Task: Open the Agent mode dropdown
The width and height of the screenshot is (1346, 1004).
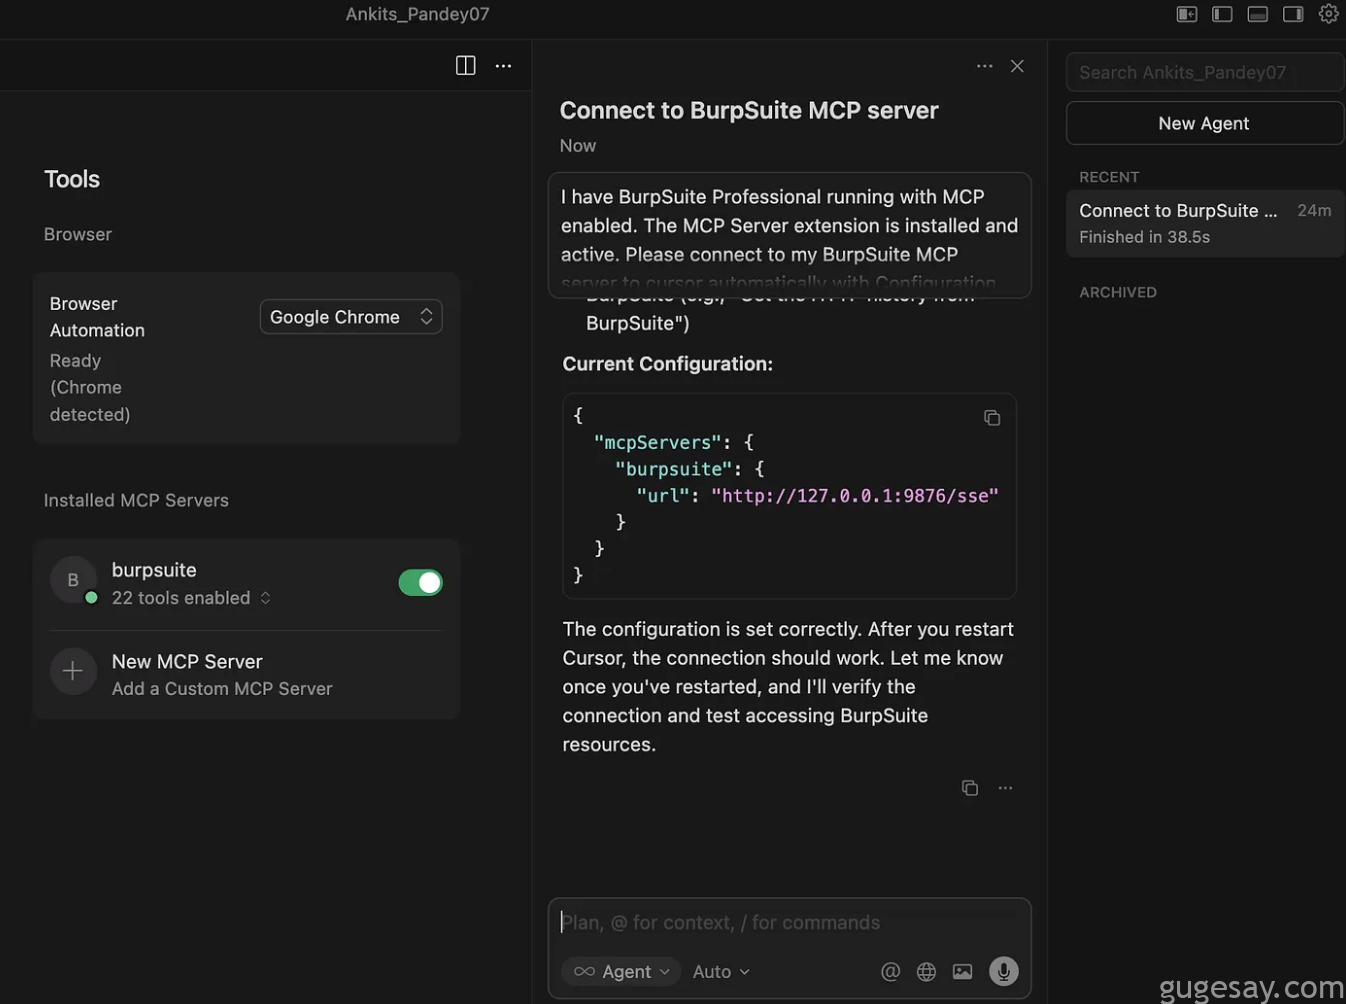Action: (621, 971)
